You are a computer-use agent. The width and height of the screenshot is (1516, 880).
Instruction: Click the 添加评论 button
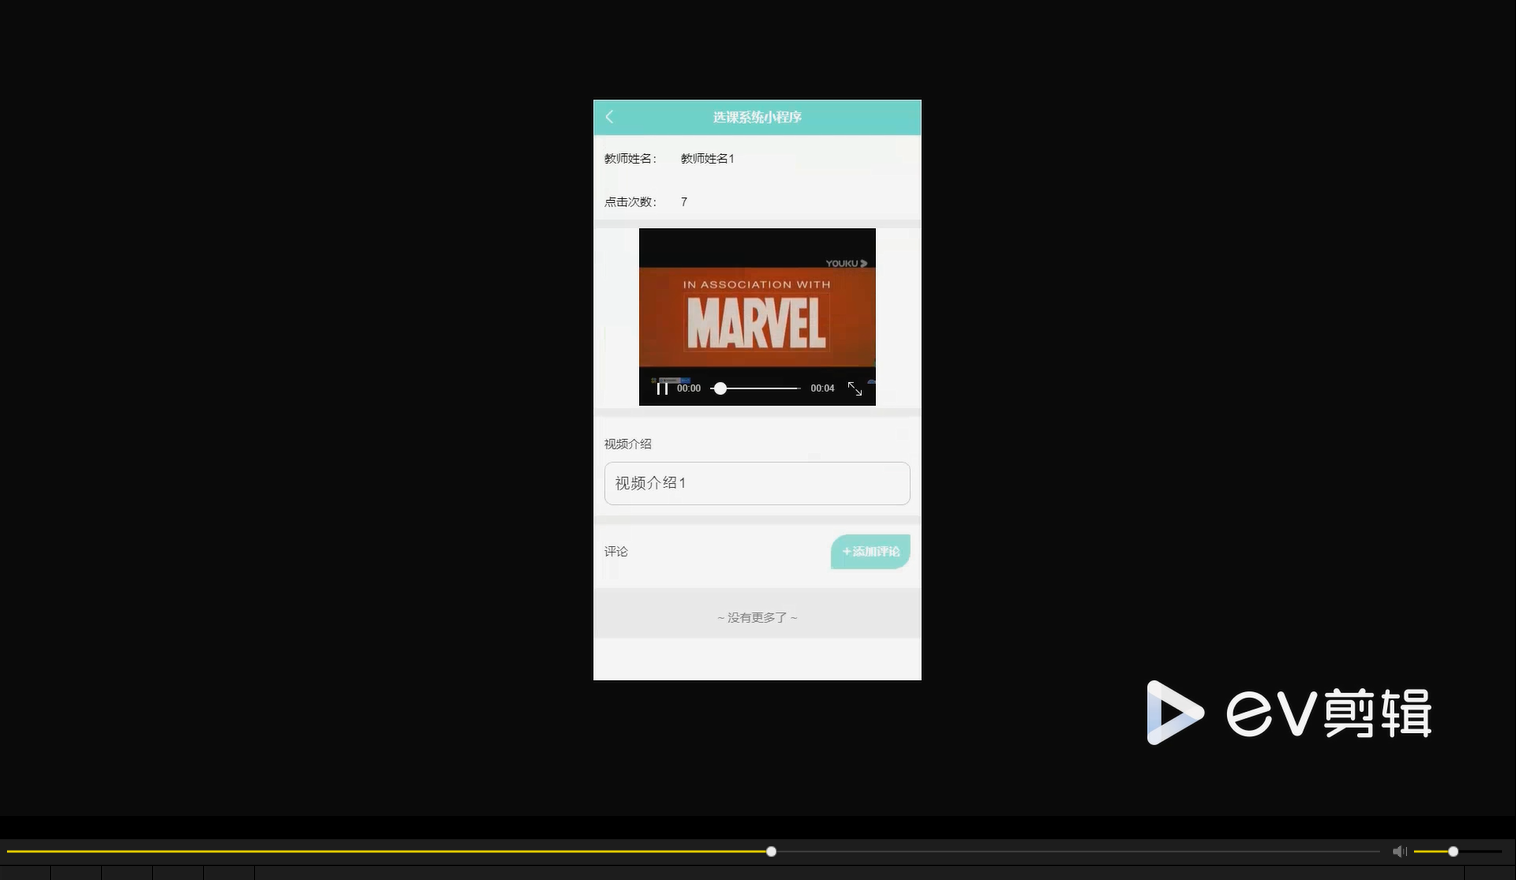click(870, 552)
